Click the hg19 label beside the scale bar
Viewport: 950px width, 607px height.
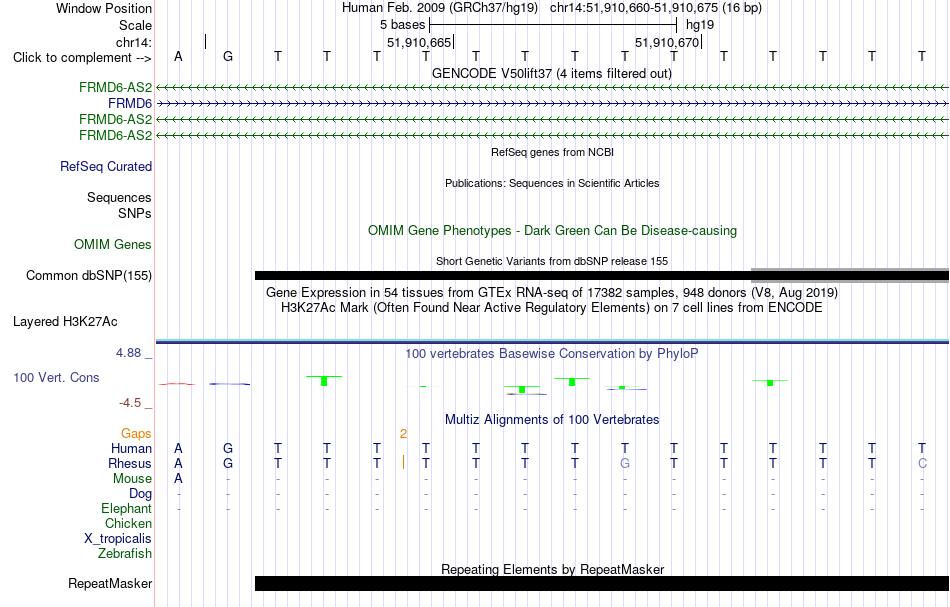pyautogui.click(x=700, y=25)
